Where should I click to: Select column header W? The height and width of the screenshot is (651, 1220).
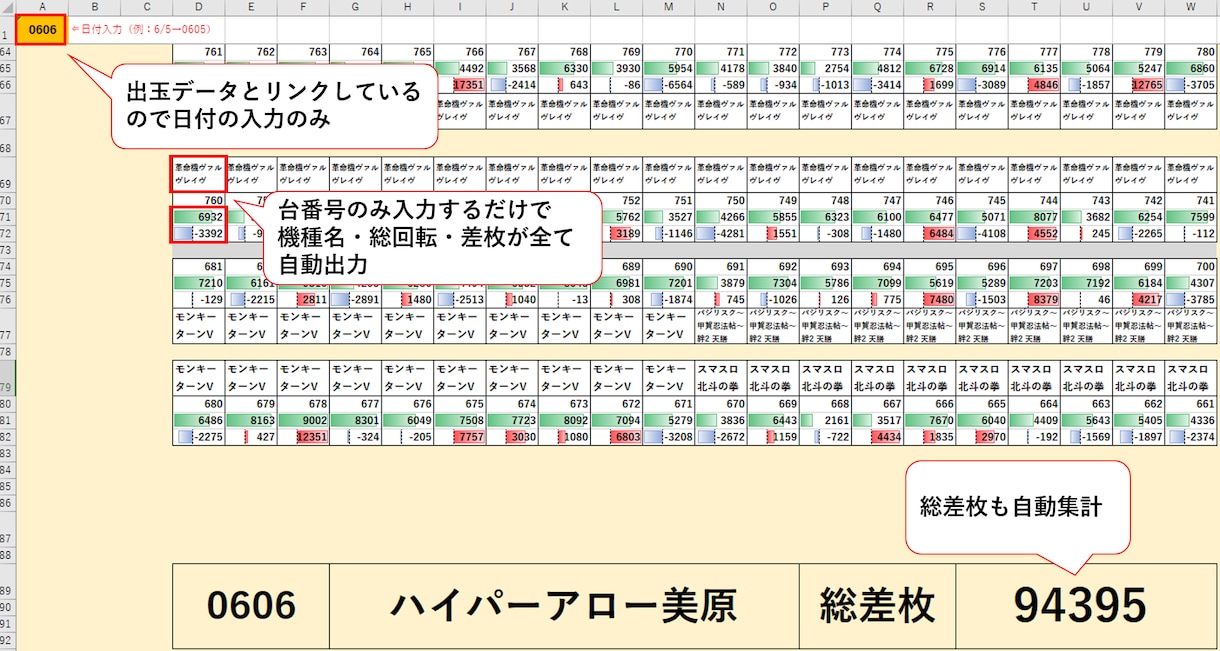[1191, 7]
